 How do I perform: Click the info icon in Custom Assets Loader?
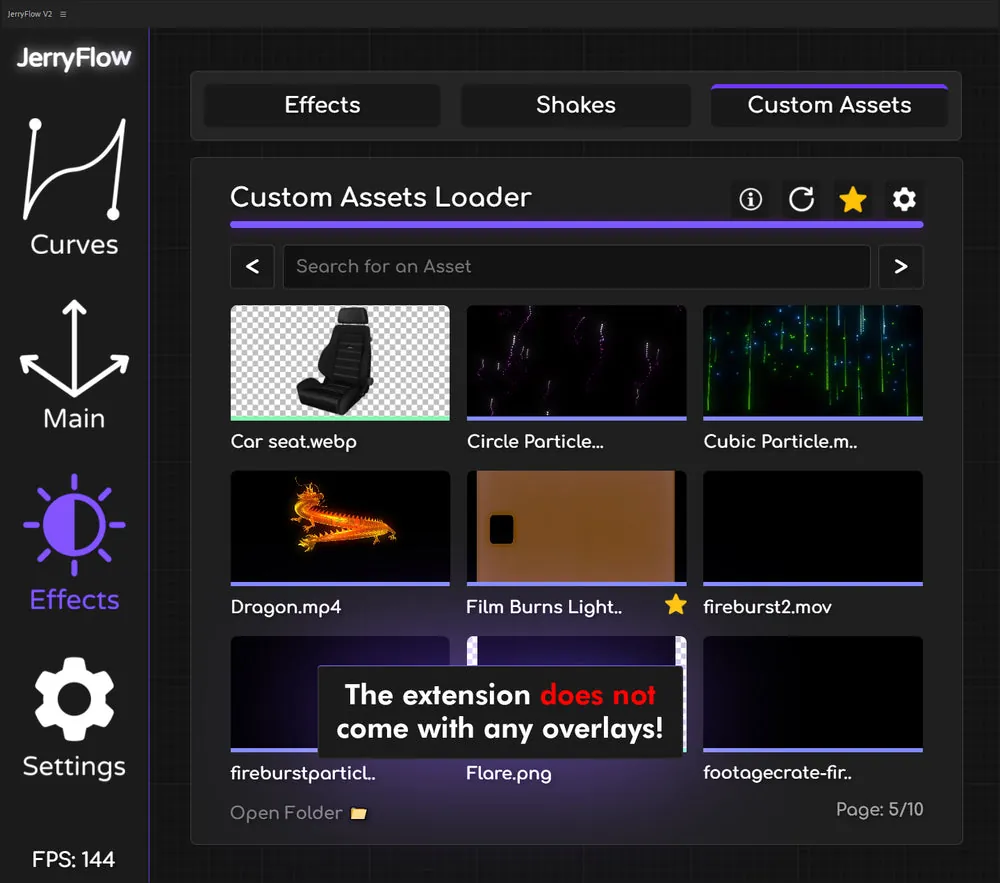(x=751, y=199)
